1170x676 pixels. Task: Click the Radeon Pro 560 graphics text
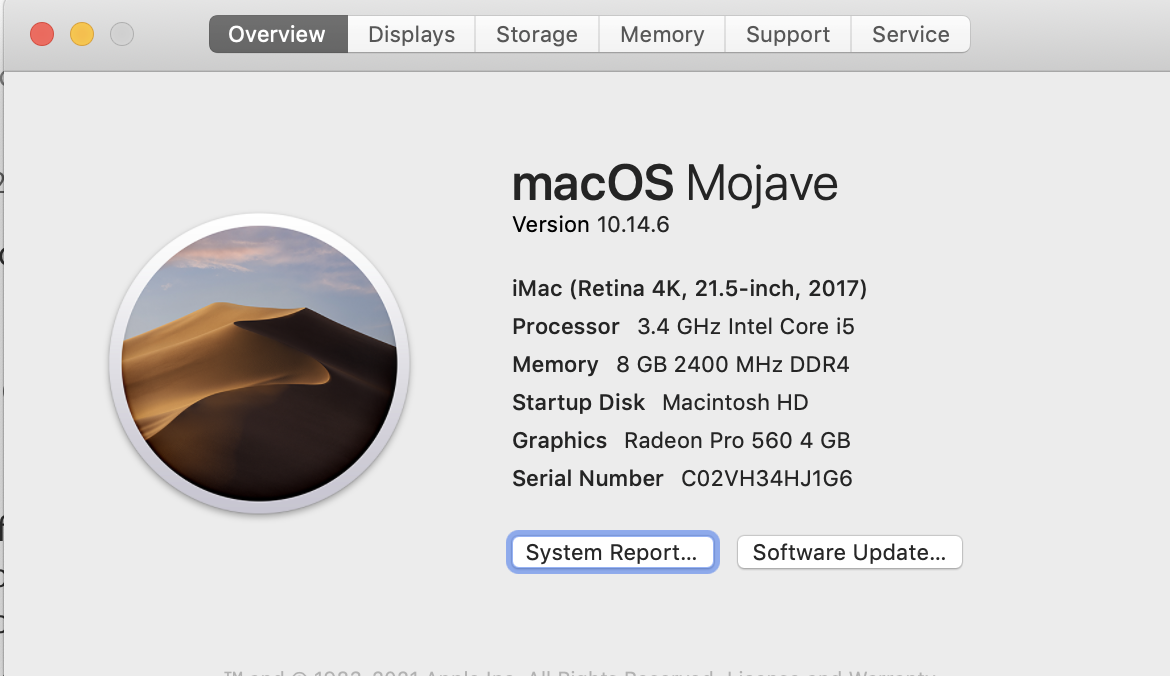[737, 441]
